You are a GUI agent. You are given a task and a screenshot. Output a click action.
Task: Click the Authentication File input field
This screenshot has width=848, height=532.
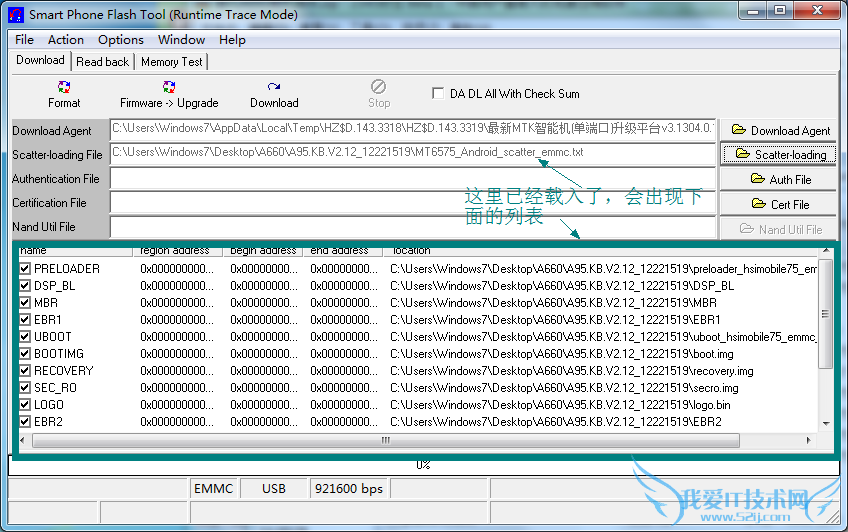point(412,179)
